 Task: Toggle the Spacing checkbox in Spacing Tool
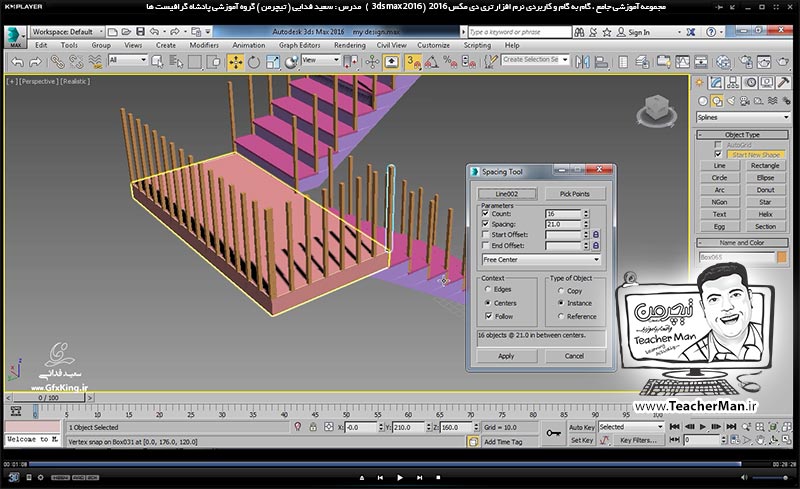click(x=485, y=224)
